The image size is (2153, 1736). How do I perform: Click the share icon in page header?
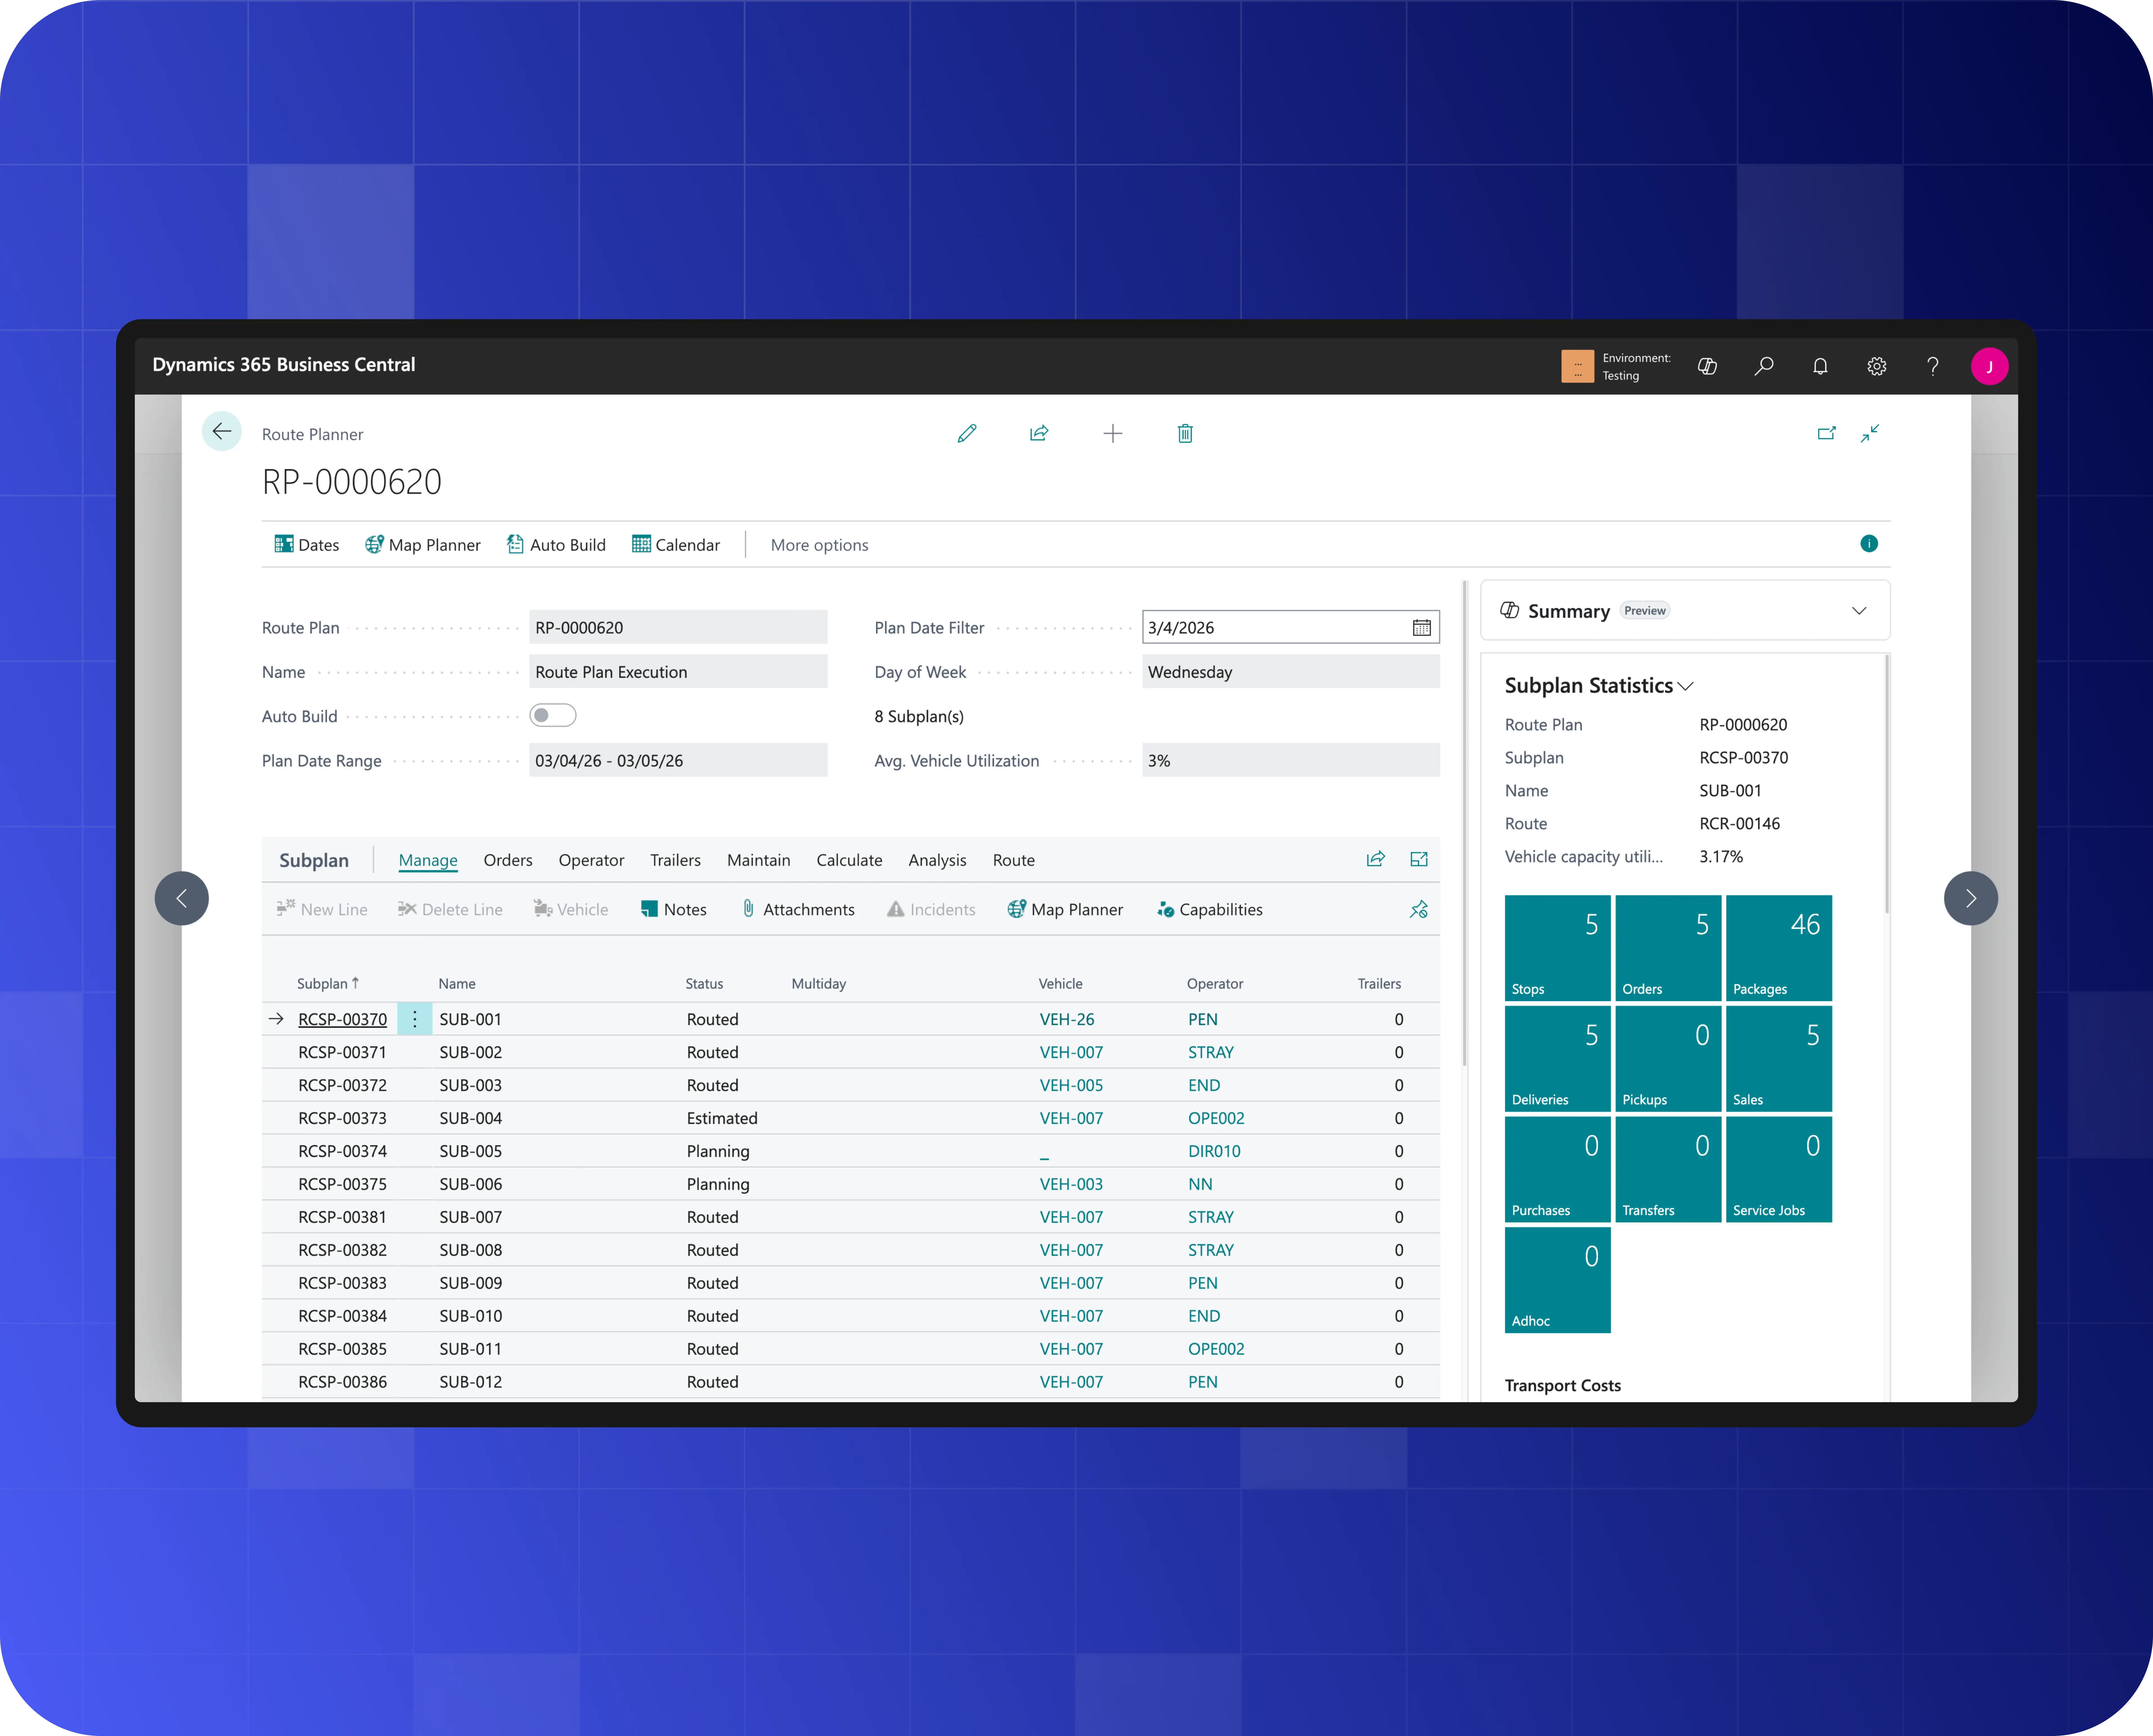tap(1039, 433)
